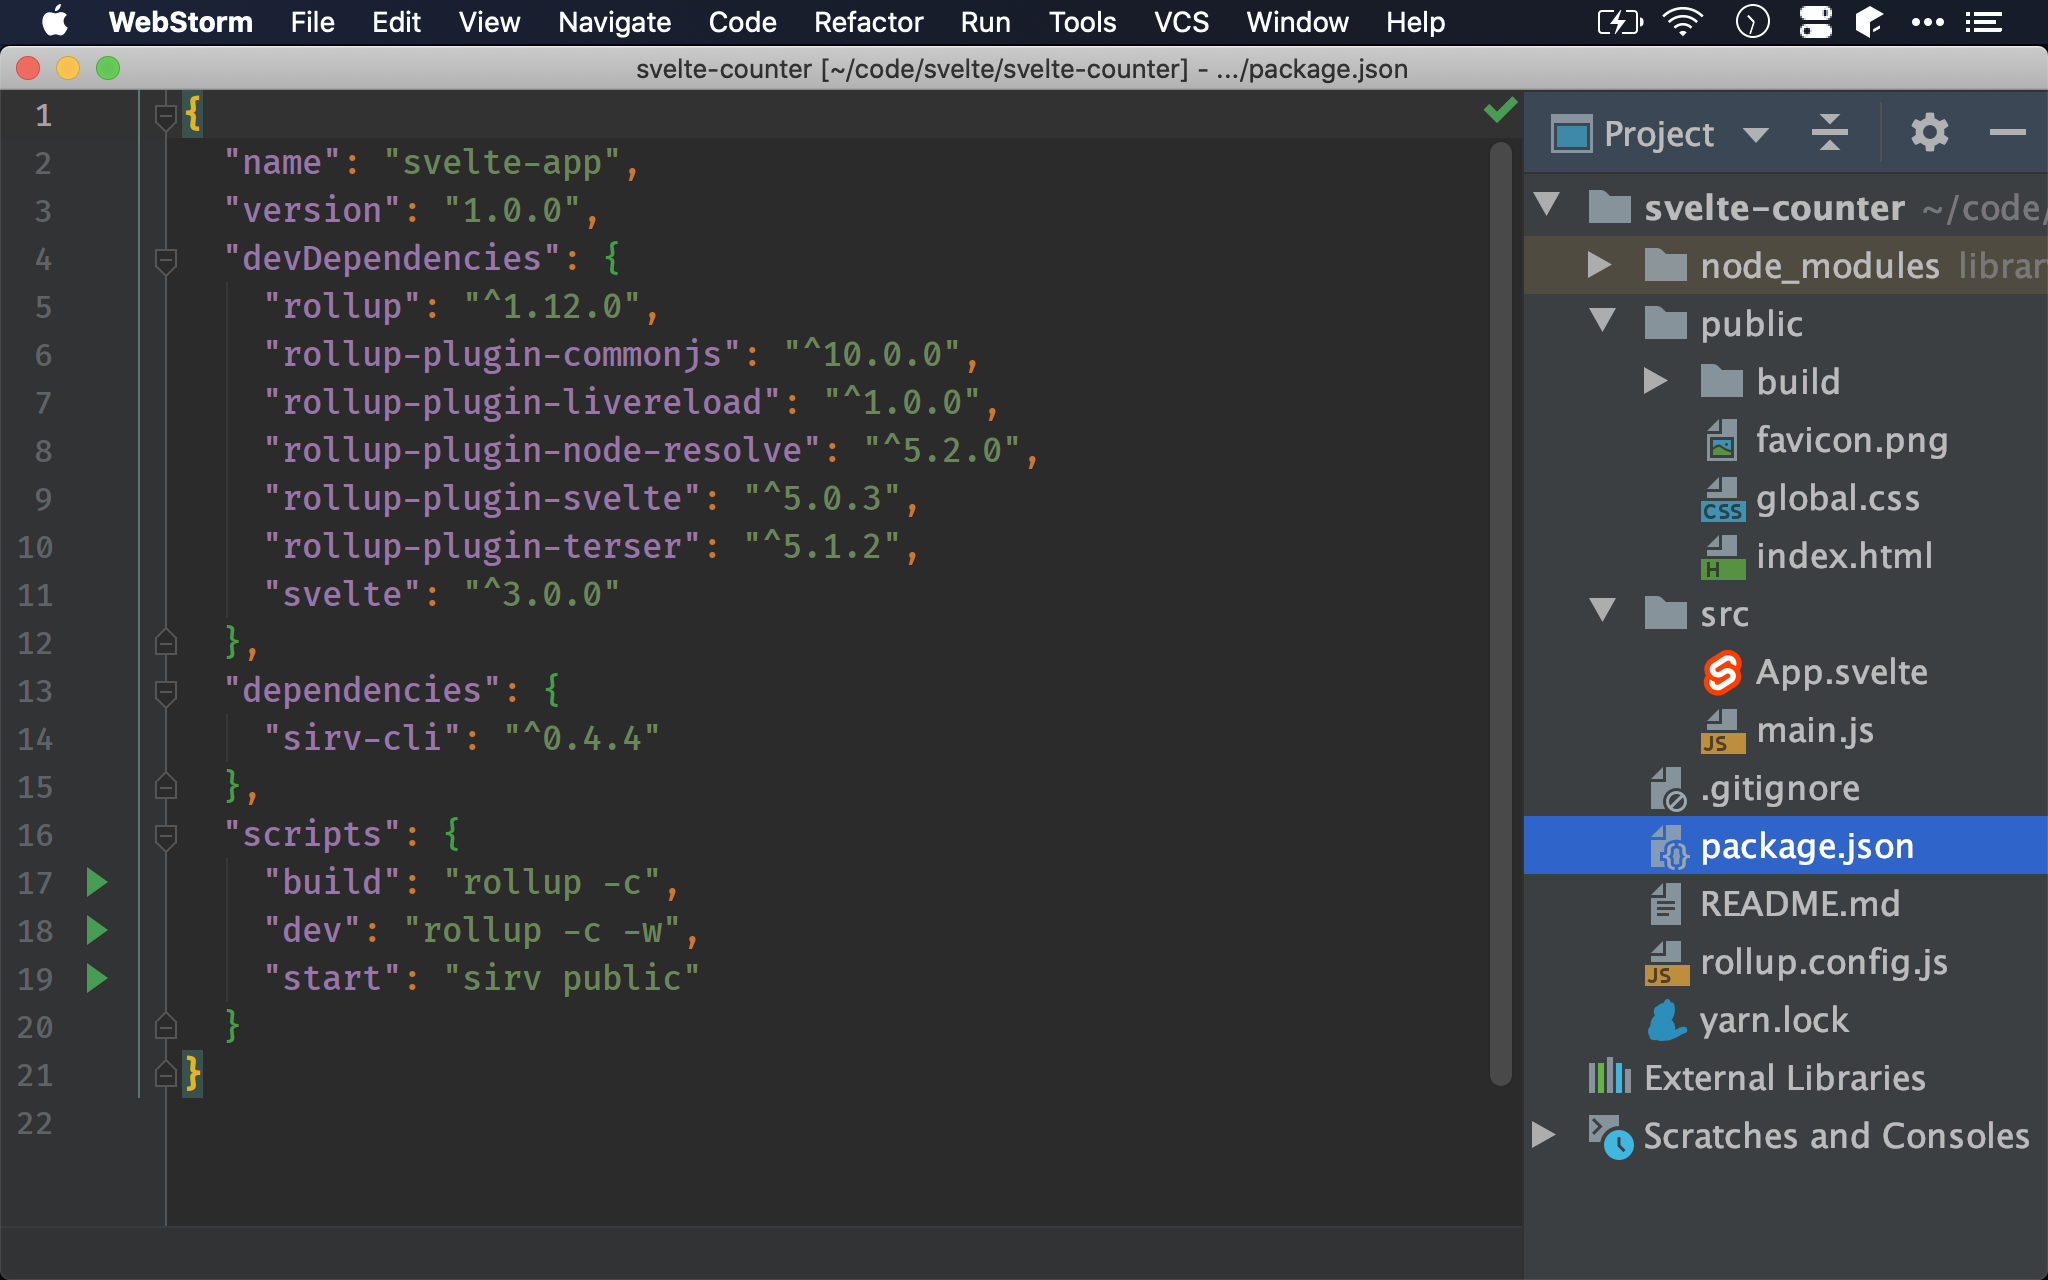Collapse the src folder
This screenshot has width=2048, height=1280.
tap(1602, 611)
